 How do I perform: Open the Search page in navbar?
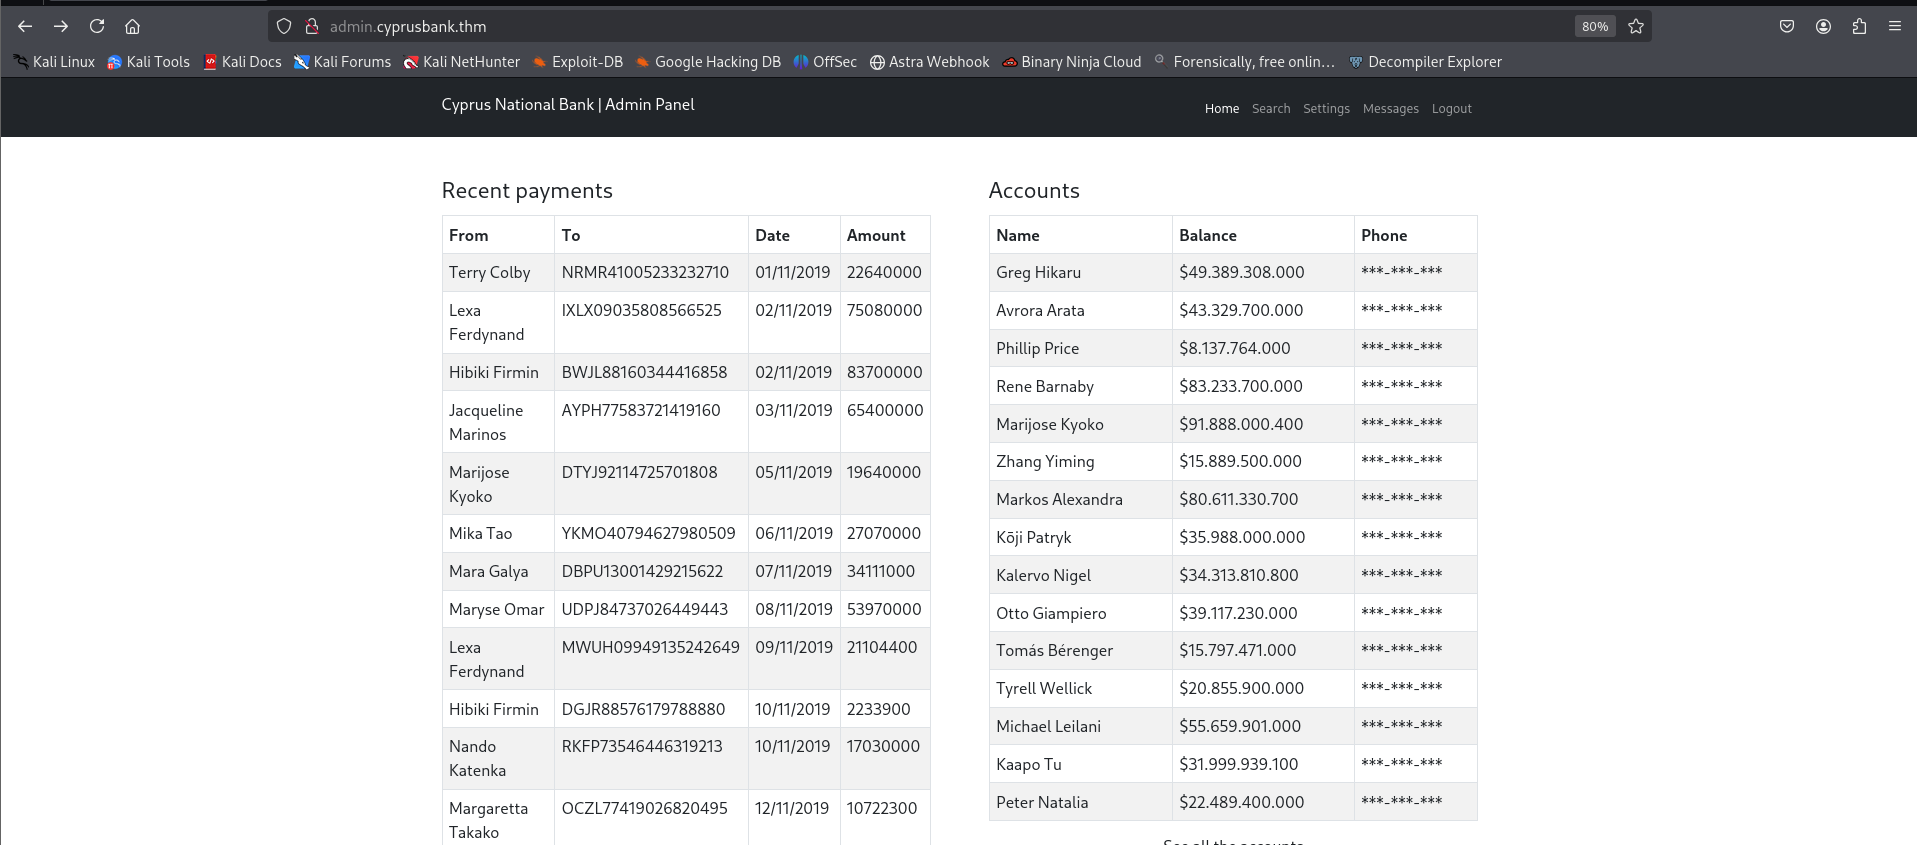tap(1271, 109)
